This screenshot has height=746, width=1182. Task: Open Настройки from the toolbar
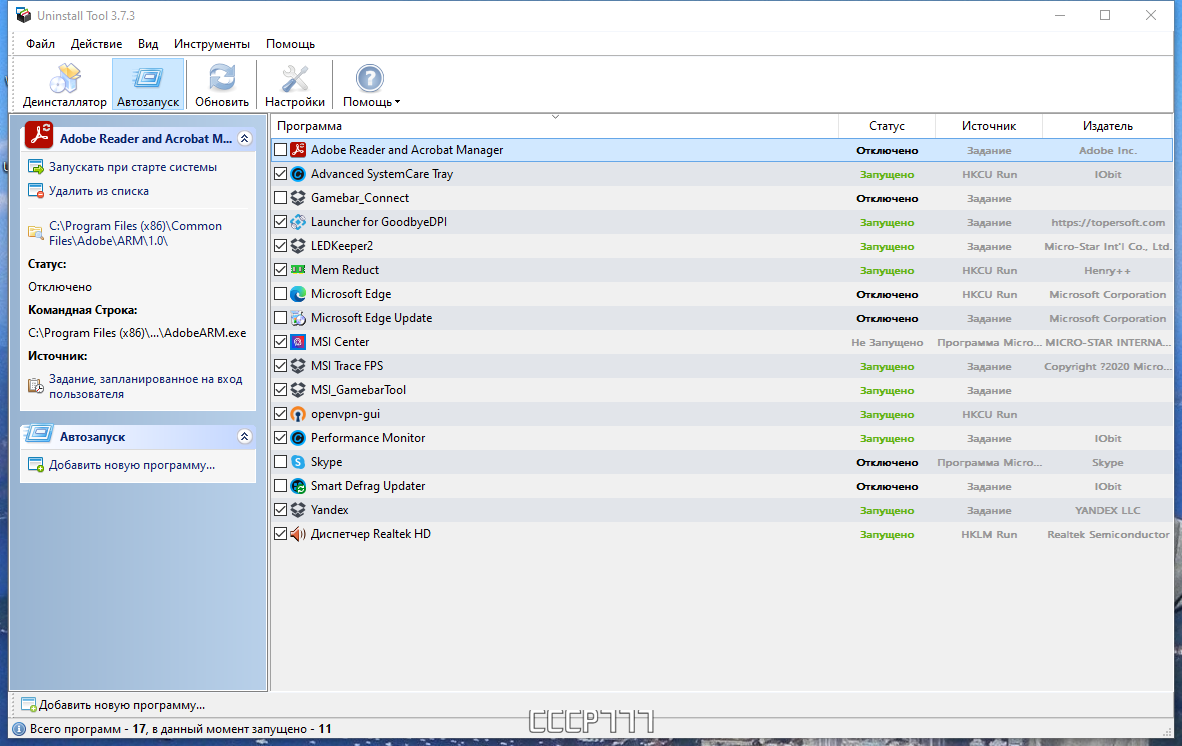(x=295, y=85)
